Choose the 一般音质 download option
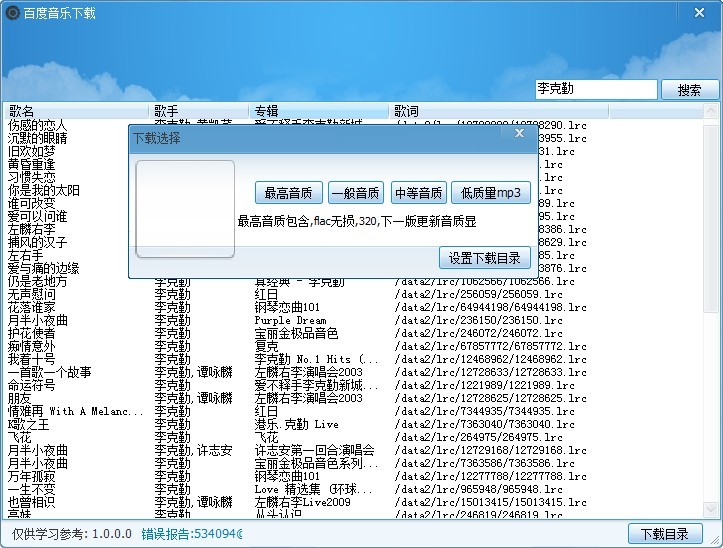 (356, 193)
